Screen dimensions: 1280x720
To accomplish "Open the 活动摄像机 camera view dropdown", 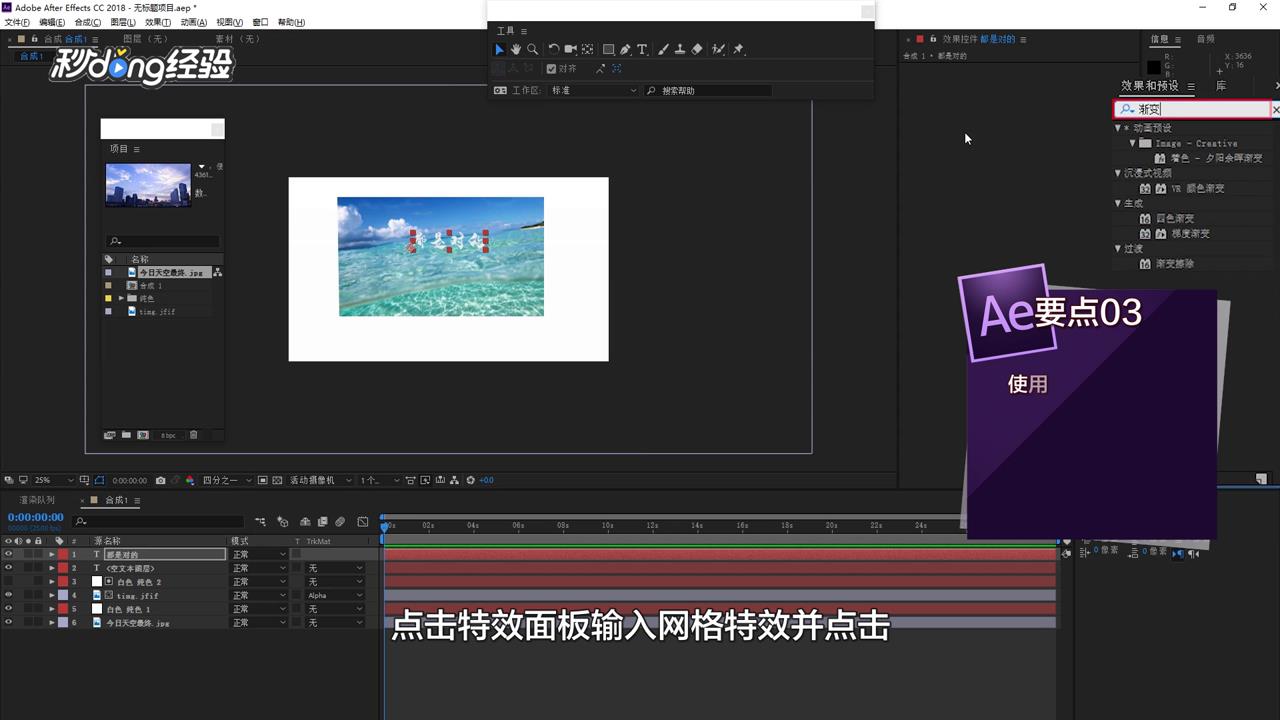I will (320, 480).
